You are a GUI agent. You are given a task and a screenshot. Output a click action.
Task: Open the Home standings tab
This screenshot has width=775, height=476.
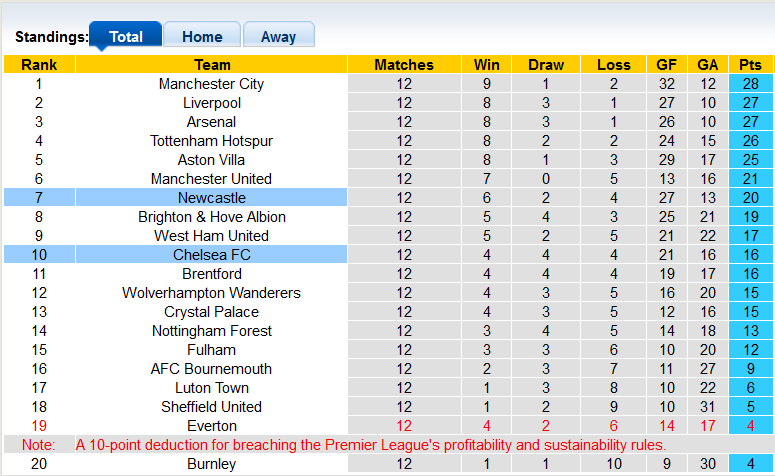202,37
